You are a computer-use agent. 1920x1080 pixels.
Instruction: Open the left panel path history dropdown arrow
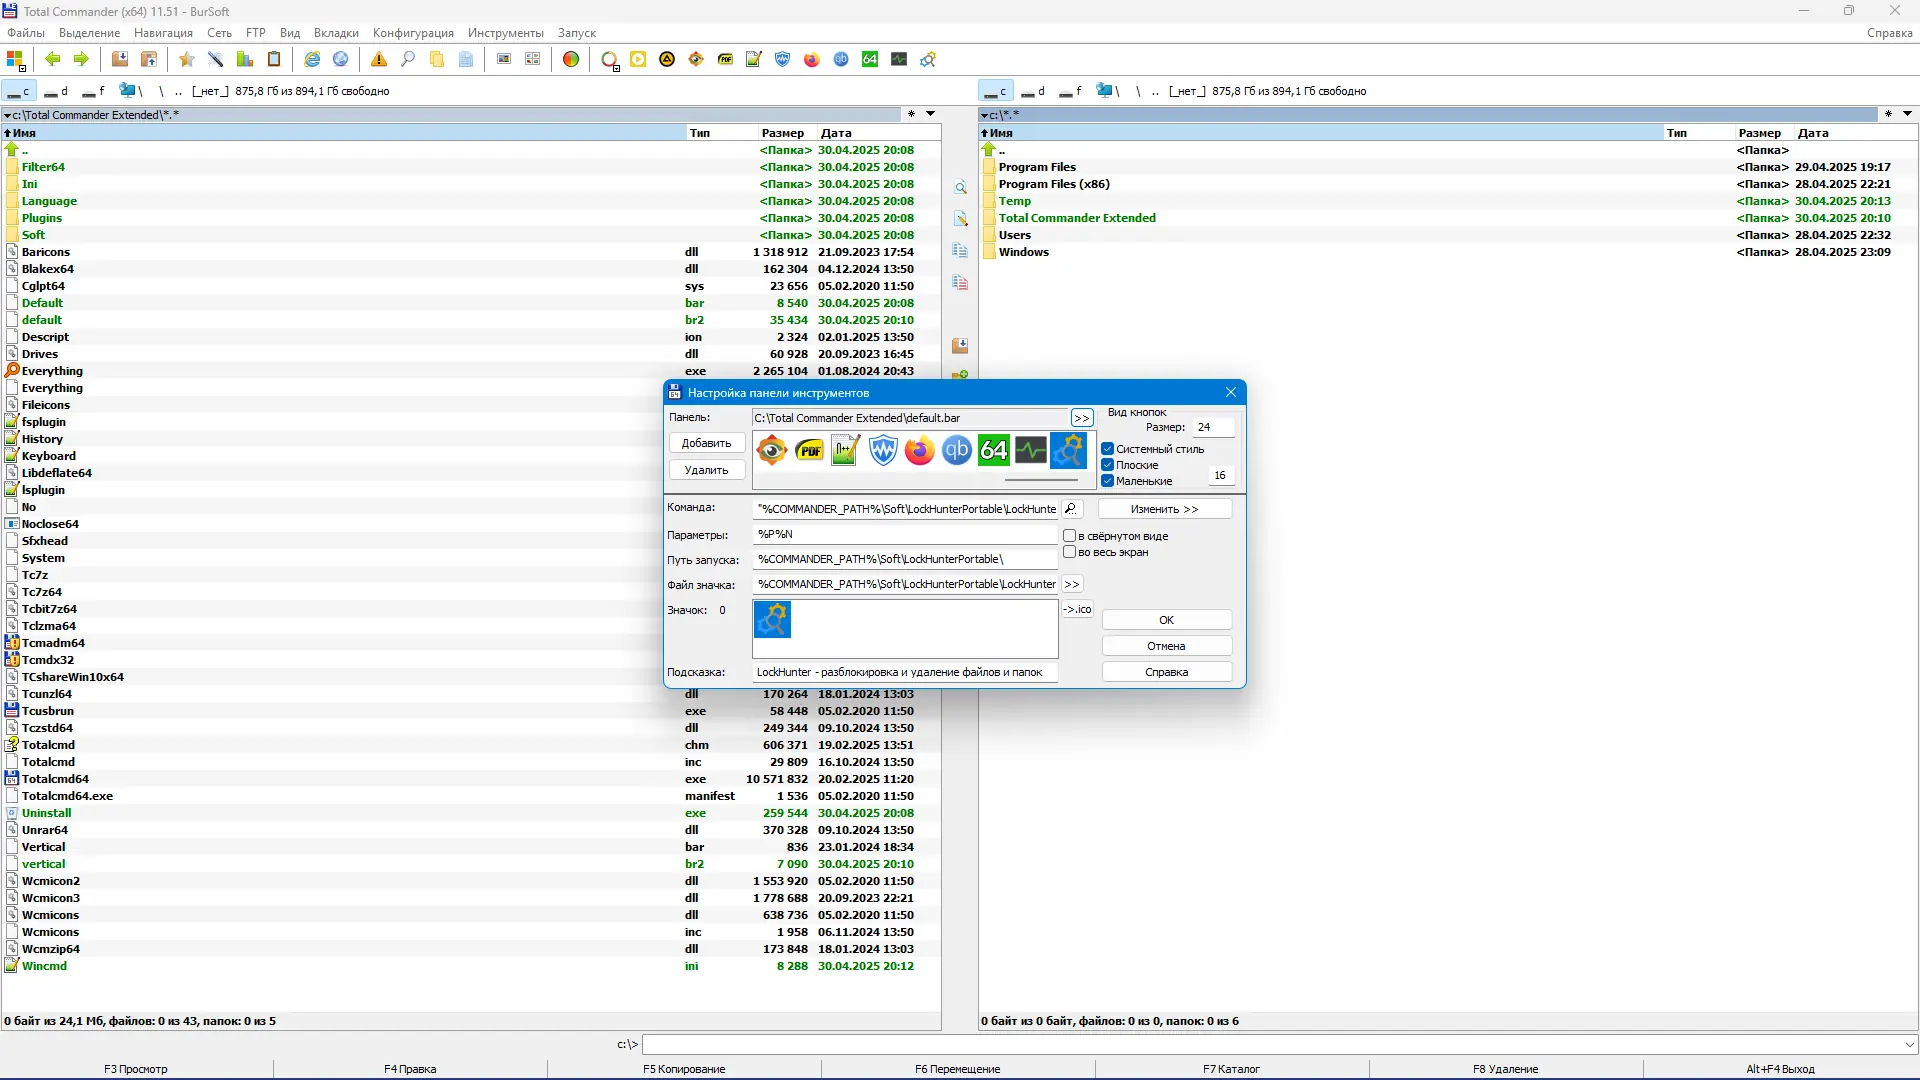click(931, 114)
